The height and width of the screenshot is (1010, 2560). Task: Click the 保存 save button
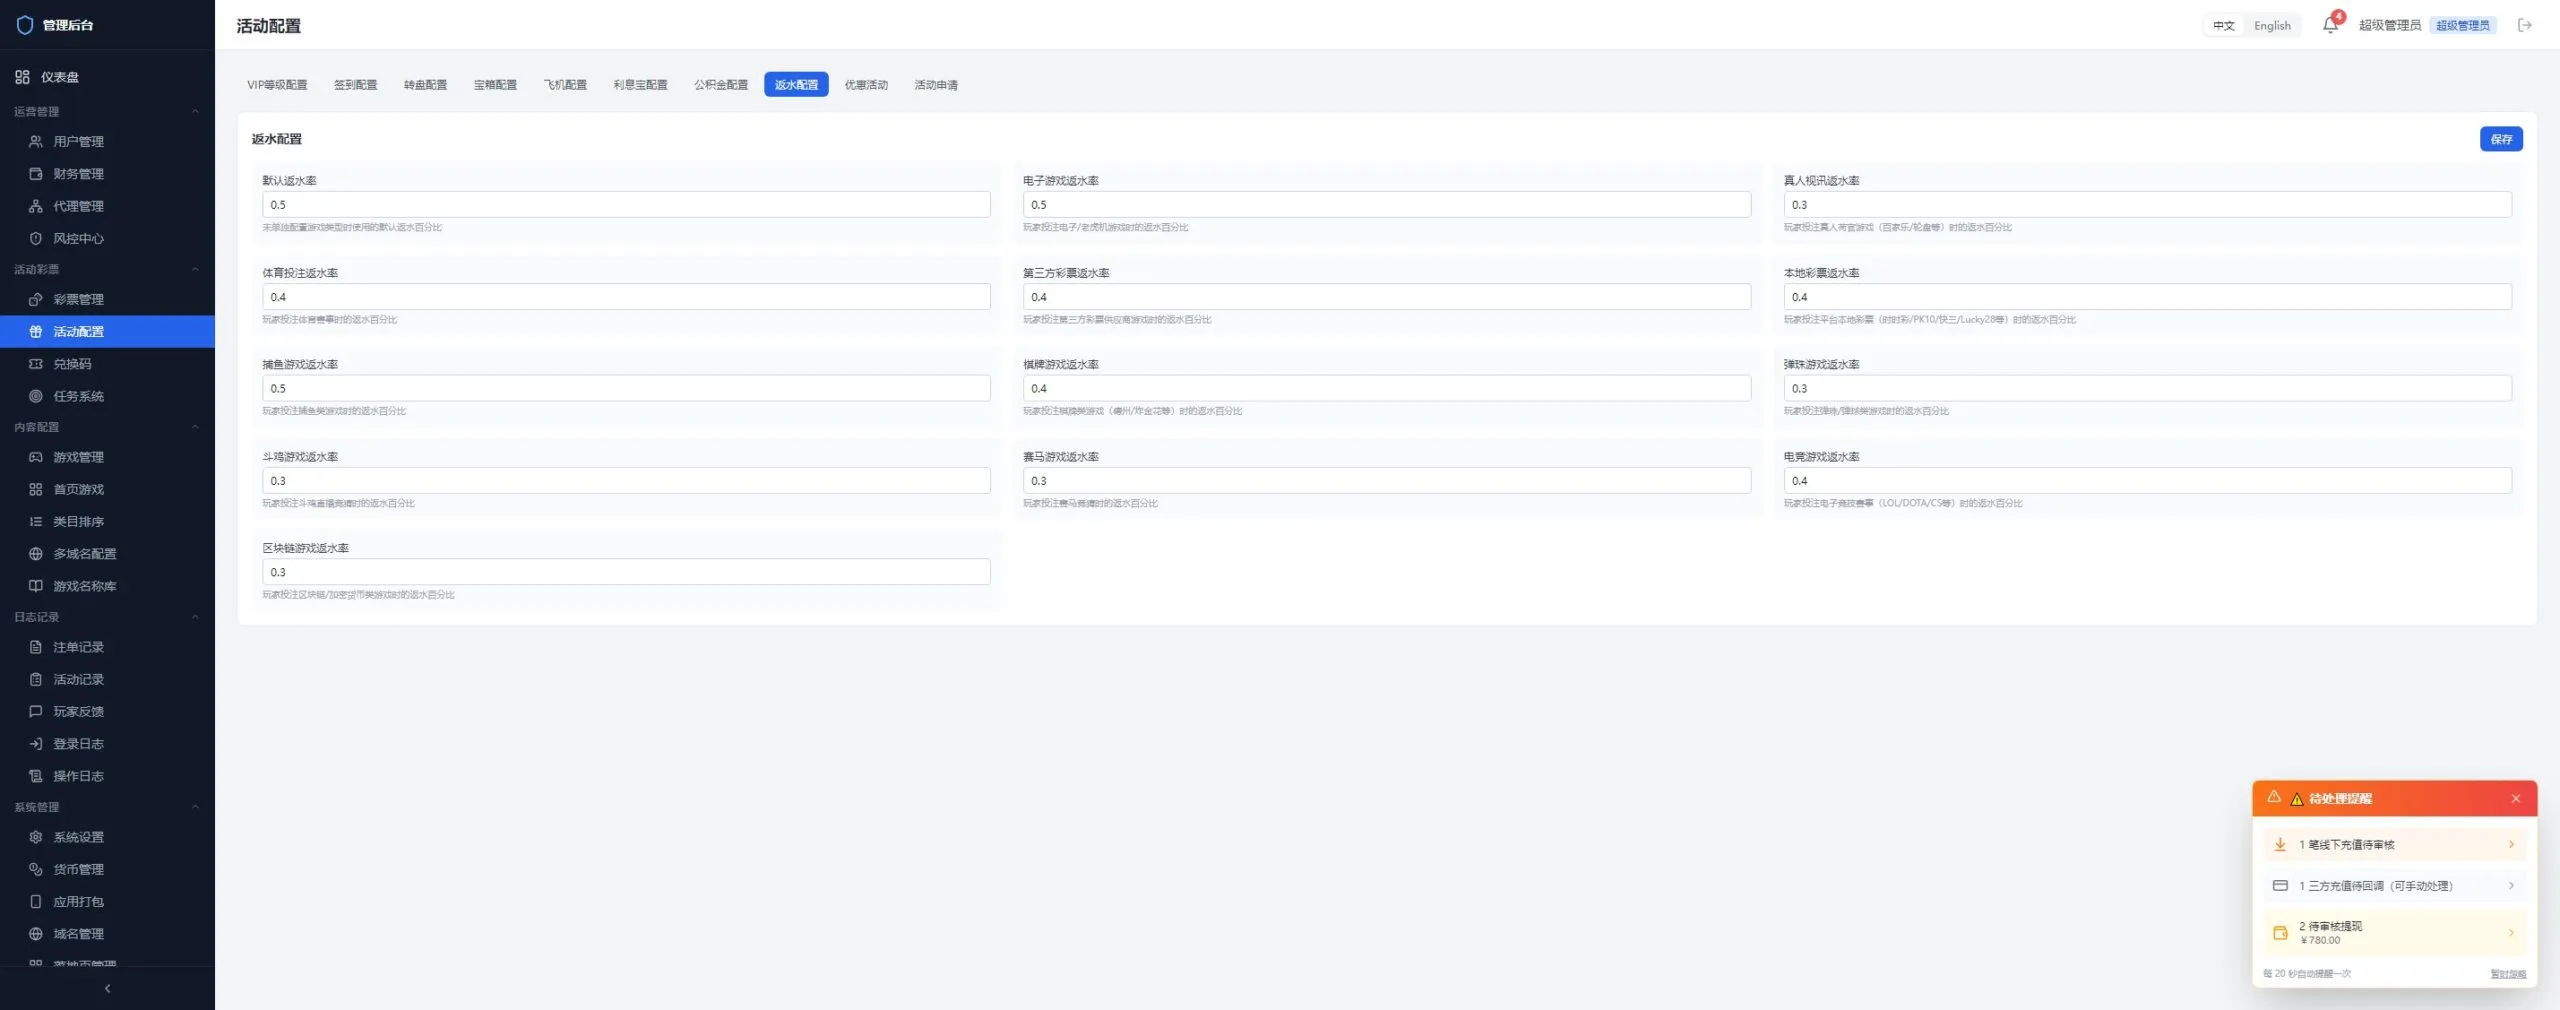pyautogui.click(x=2501, y=139)
